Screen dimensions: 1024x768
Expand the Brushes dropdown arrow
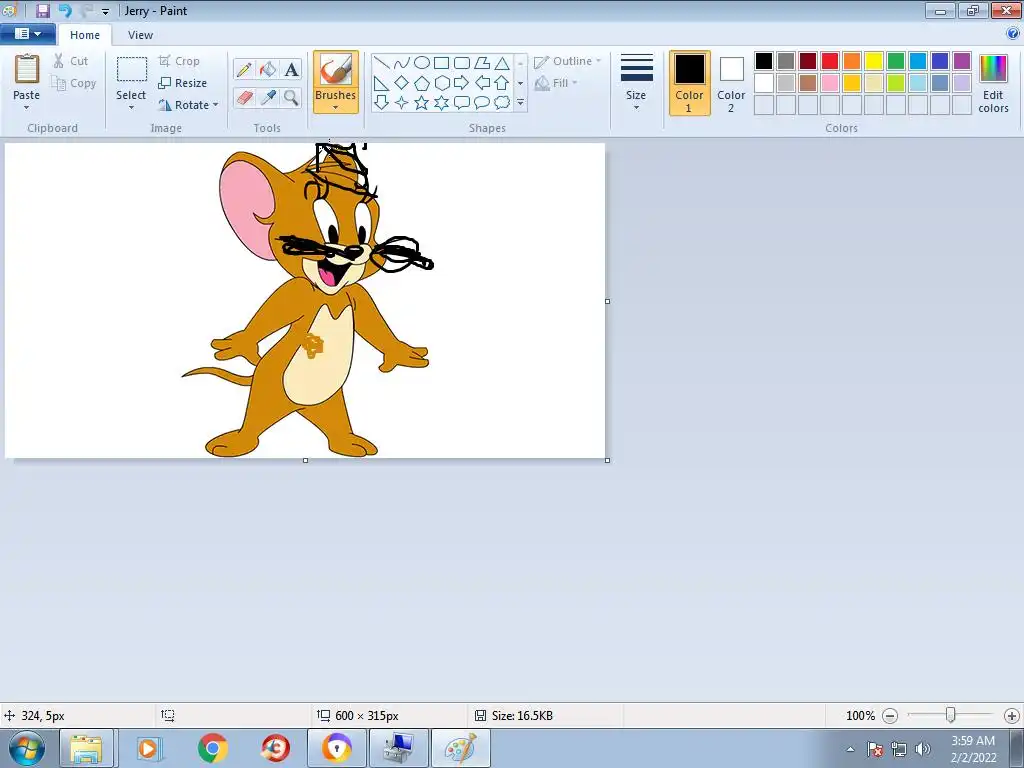coord(336,108)
